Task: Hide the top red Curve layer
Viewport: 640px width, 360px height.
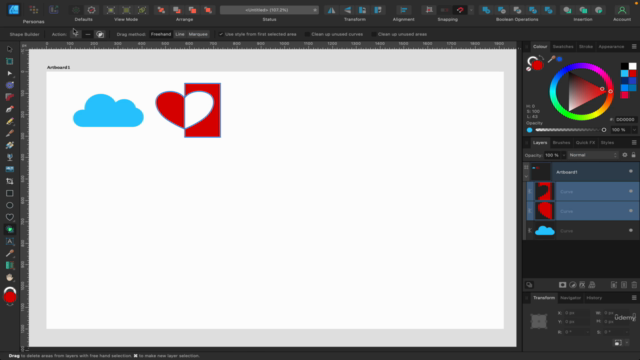Action: pos(631,191)
